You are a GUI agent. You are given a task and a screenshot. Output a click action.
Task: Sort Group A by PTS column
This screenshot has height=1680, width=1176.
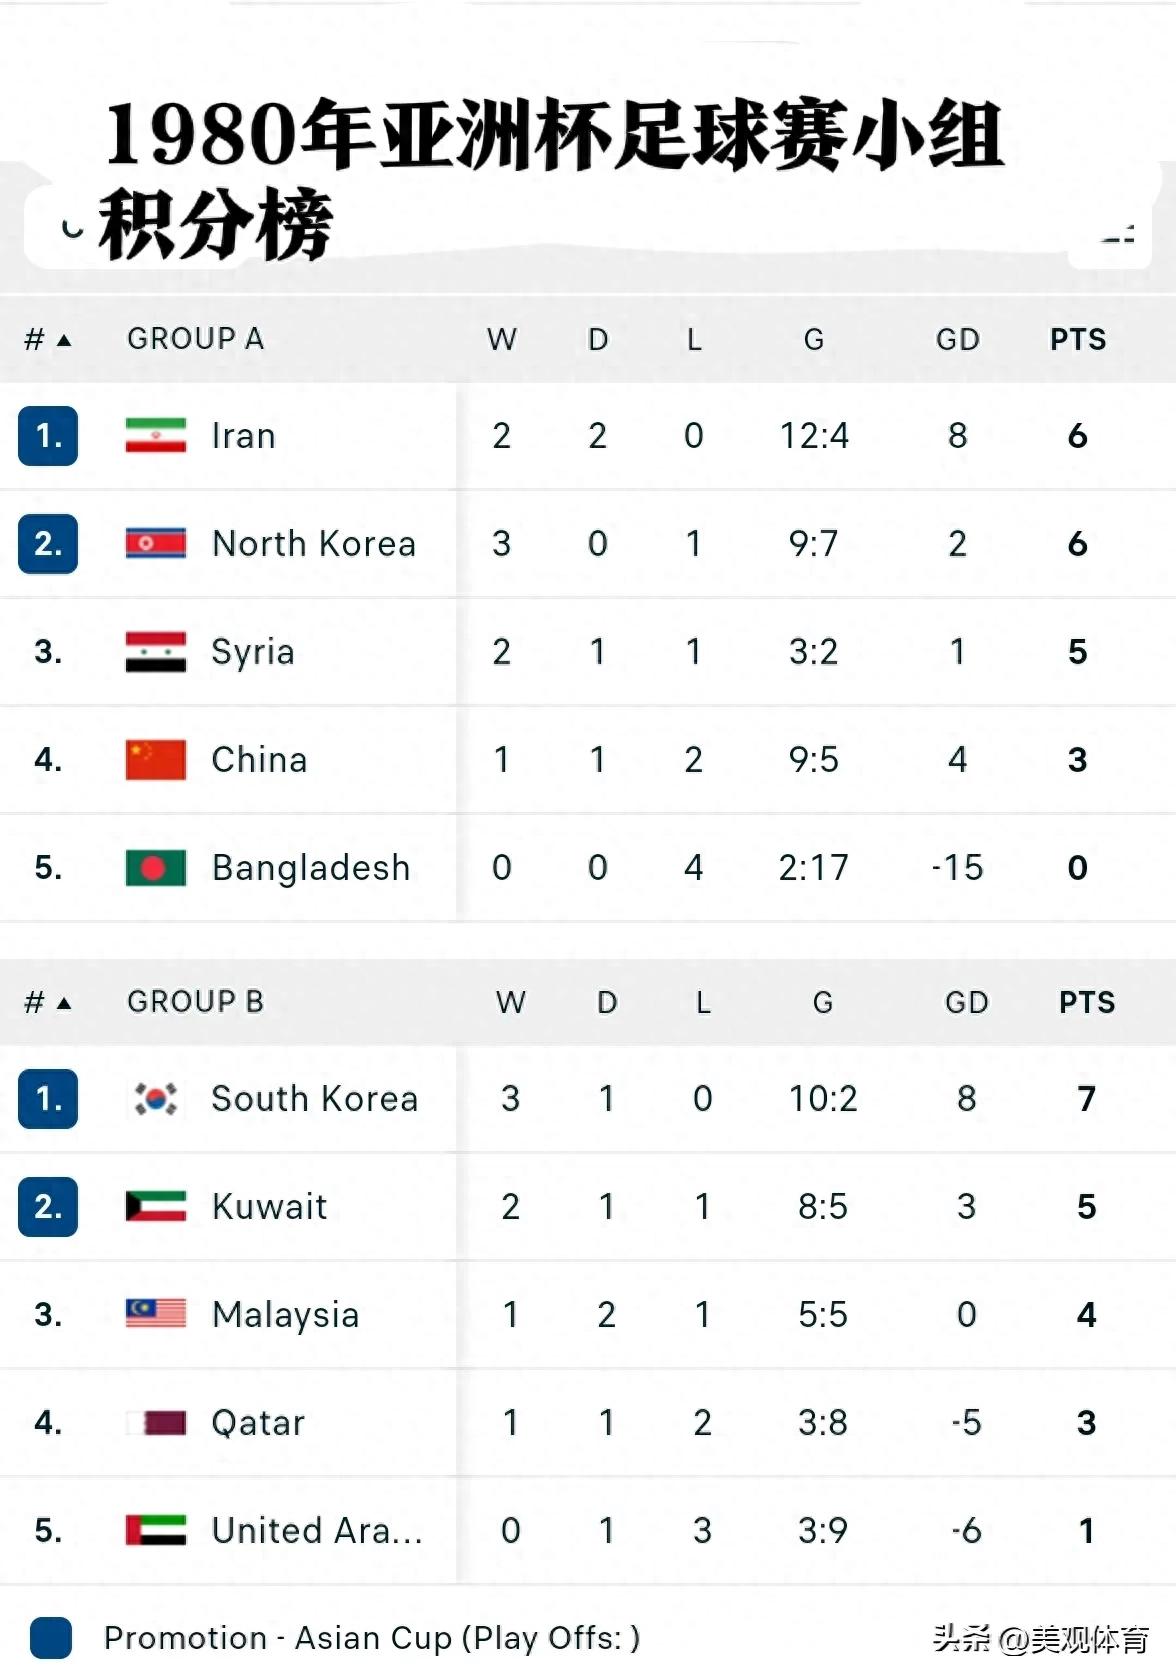click(1078, 340)
